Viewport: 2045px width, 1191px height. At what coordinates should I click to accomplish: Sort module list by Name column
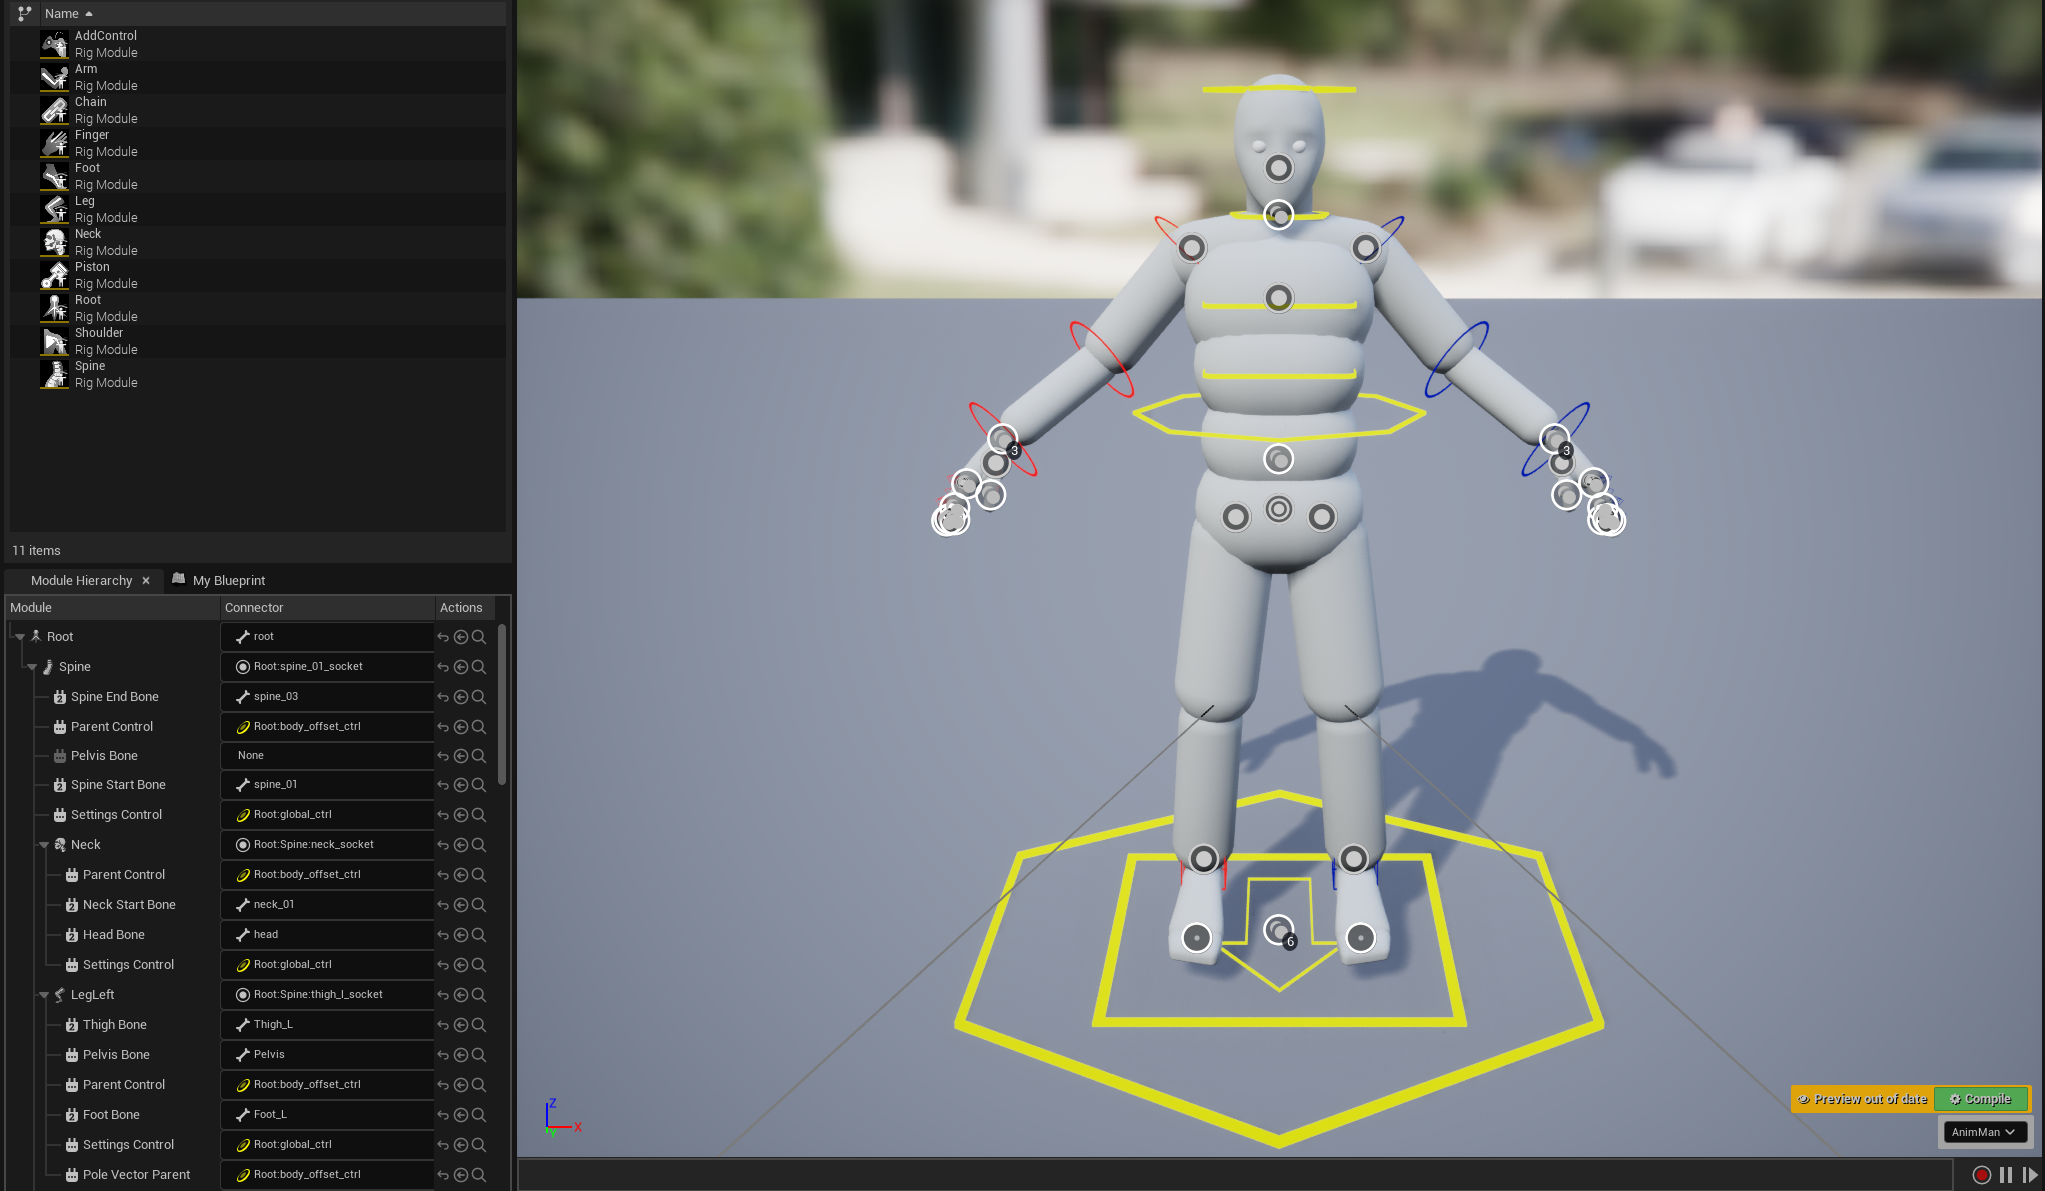click(62, 13)
